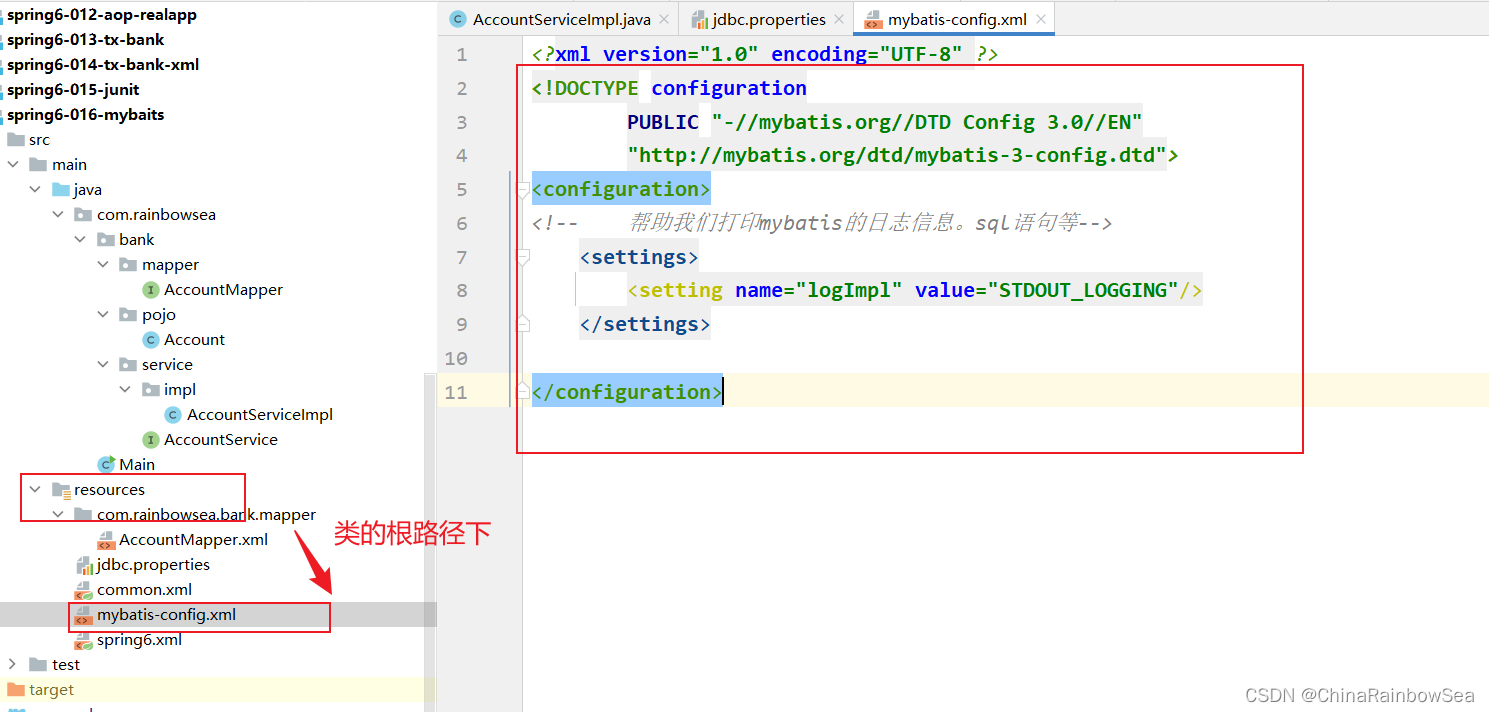
Task: Select the spring6-013-tx-bank module
Action: 86,40
